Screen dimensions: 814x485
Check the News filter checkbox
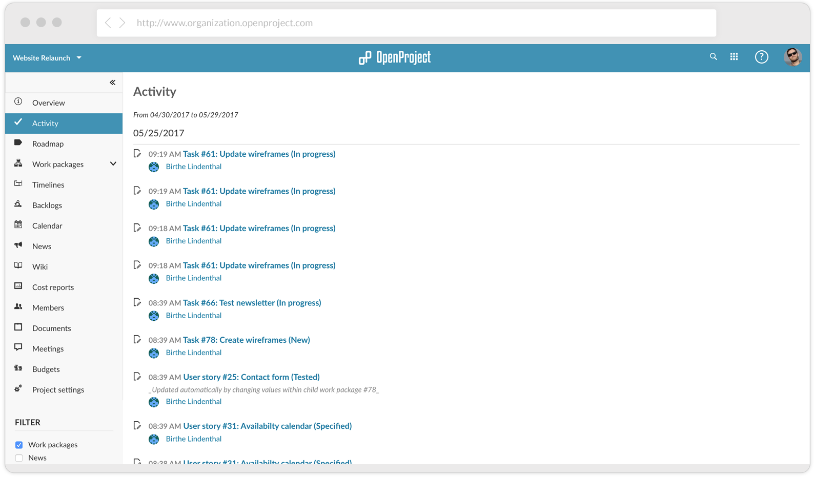click(x=19, y=458)
